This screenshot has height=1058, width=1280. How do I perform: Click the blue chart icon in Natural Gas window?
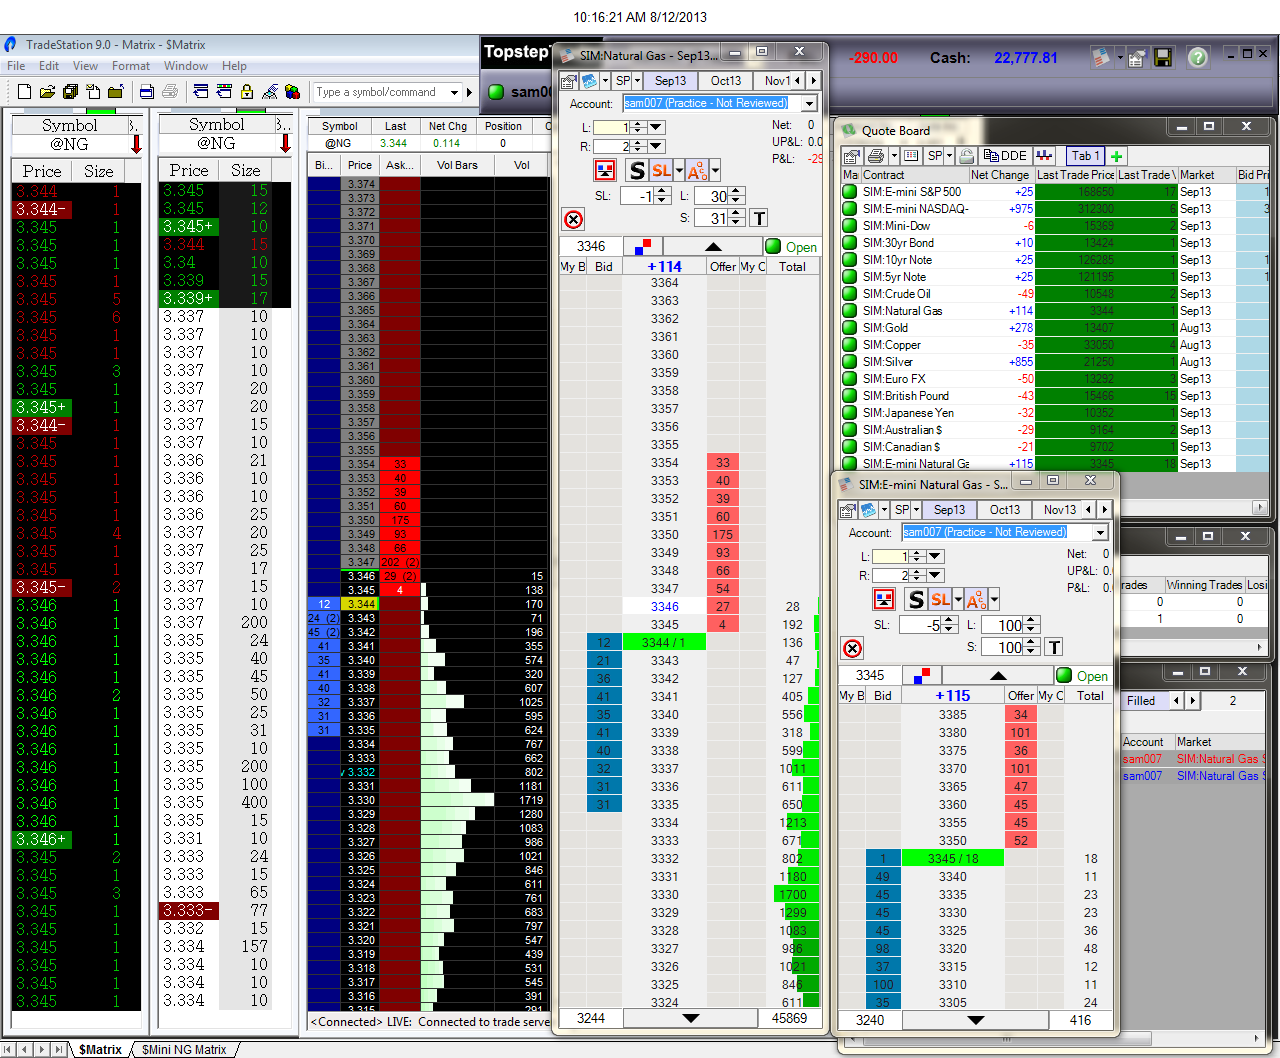click(x=589, y=81)
